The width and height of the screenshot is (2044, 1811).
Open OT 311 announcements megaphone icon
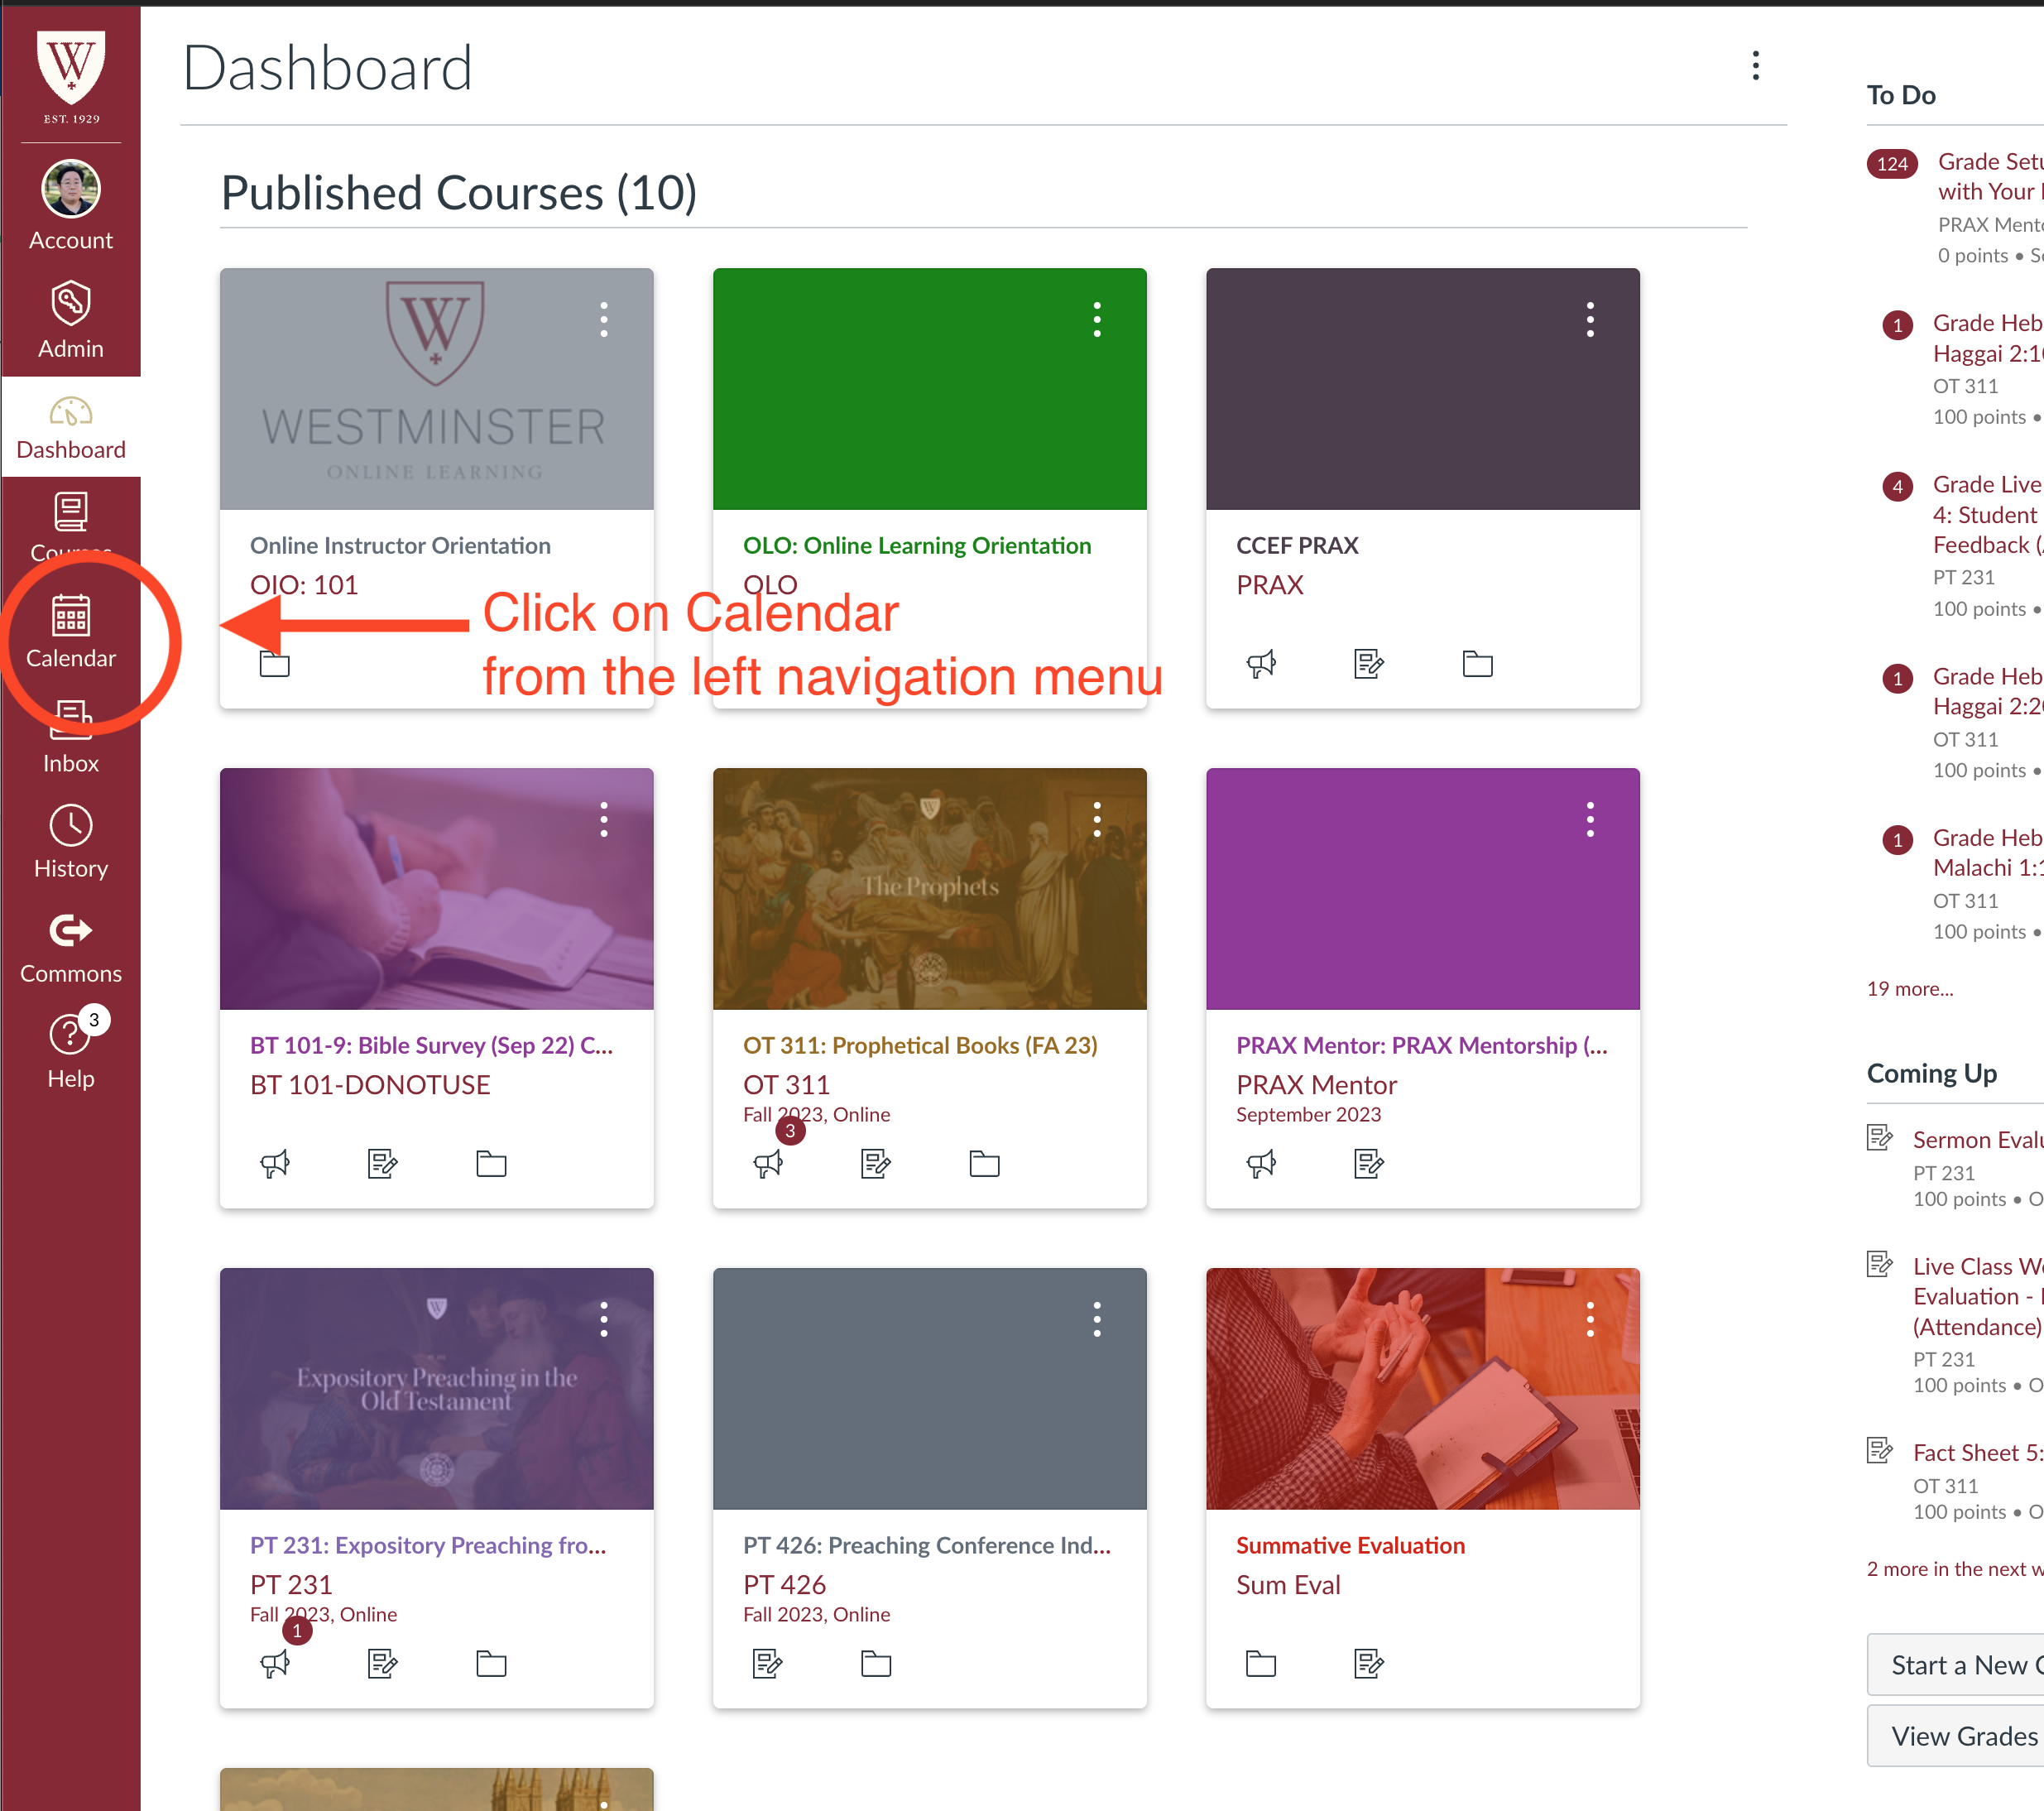(768, 1164)
